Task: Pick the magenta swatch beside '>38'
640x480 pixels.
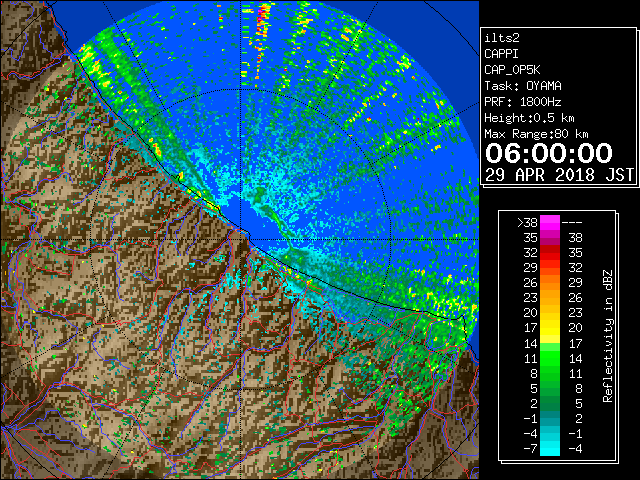Action: (550, 223)
